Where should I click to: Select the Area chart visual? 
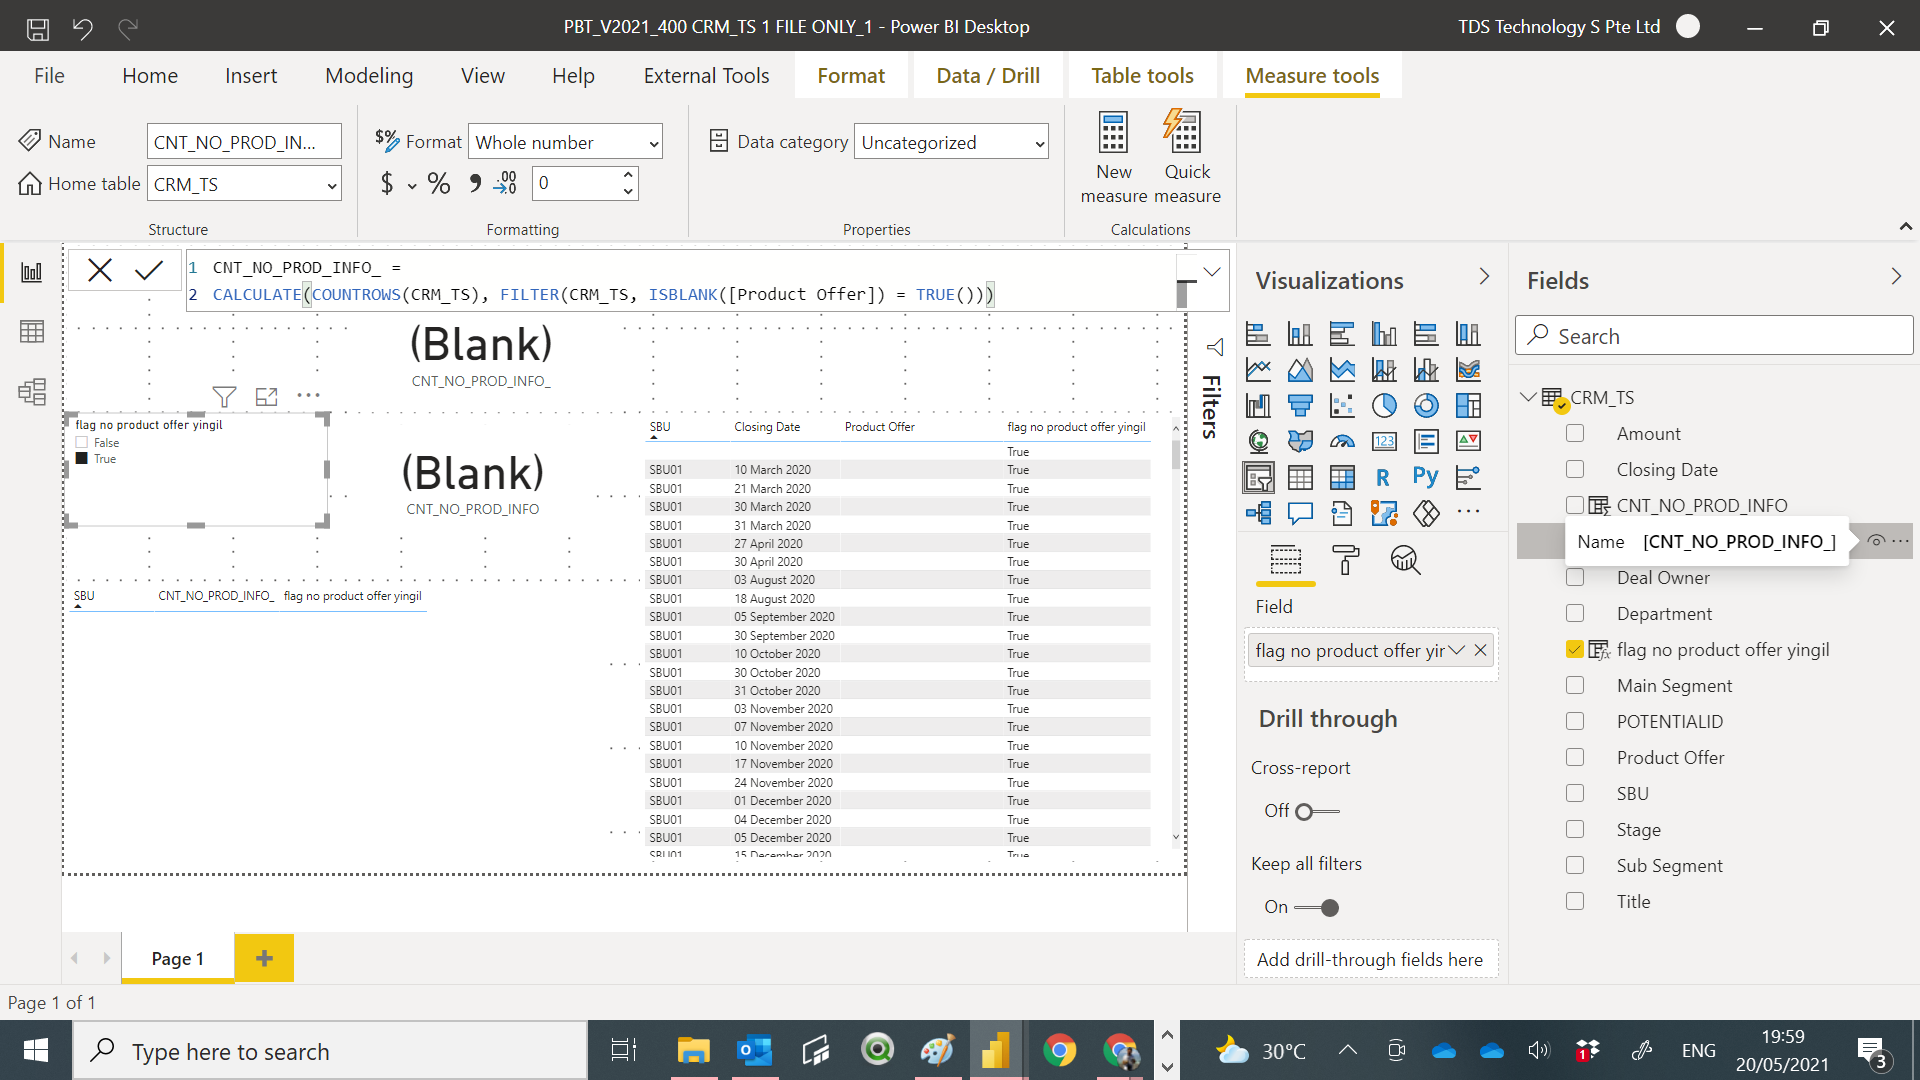pyautogui.click(x=1300, y=370)
